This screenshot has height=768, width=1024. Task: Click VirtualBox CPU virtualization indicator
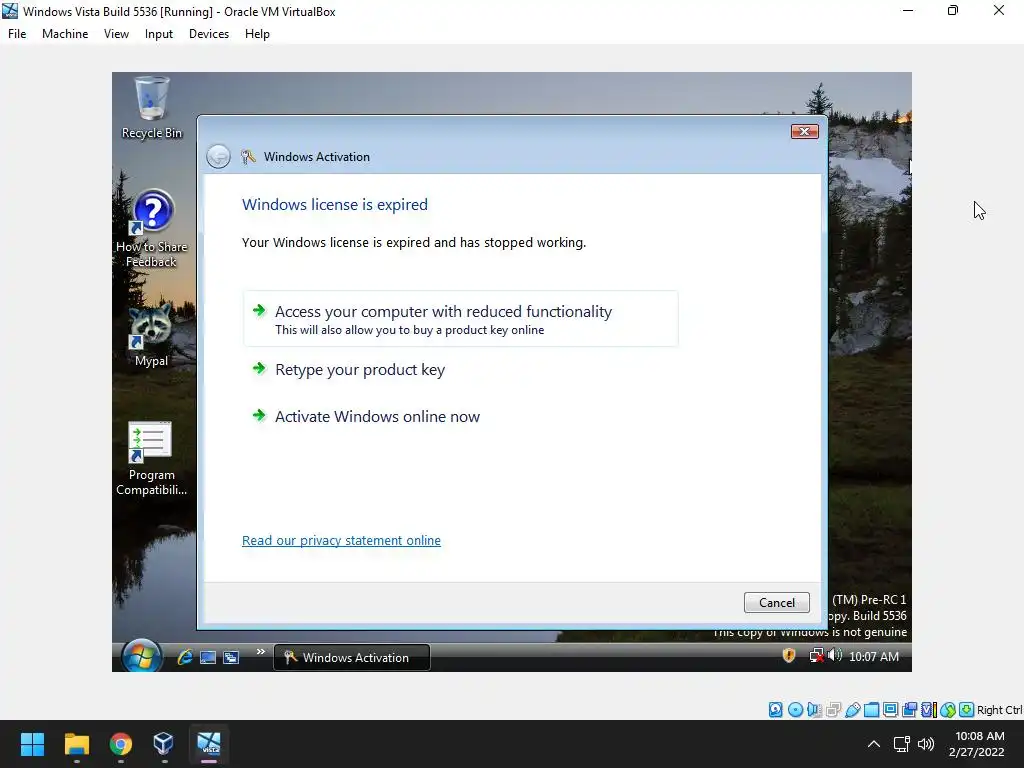(928, 710)
